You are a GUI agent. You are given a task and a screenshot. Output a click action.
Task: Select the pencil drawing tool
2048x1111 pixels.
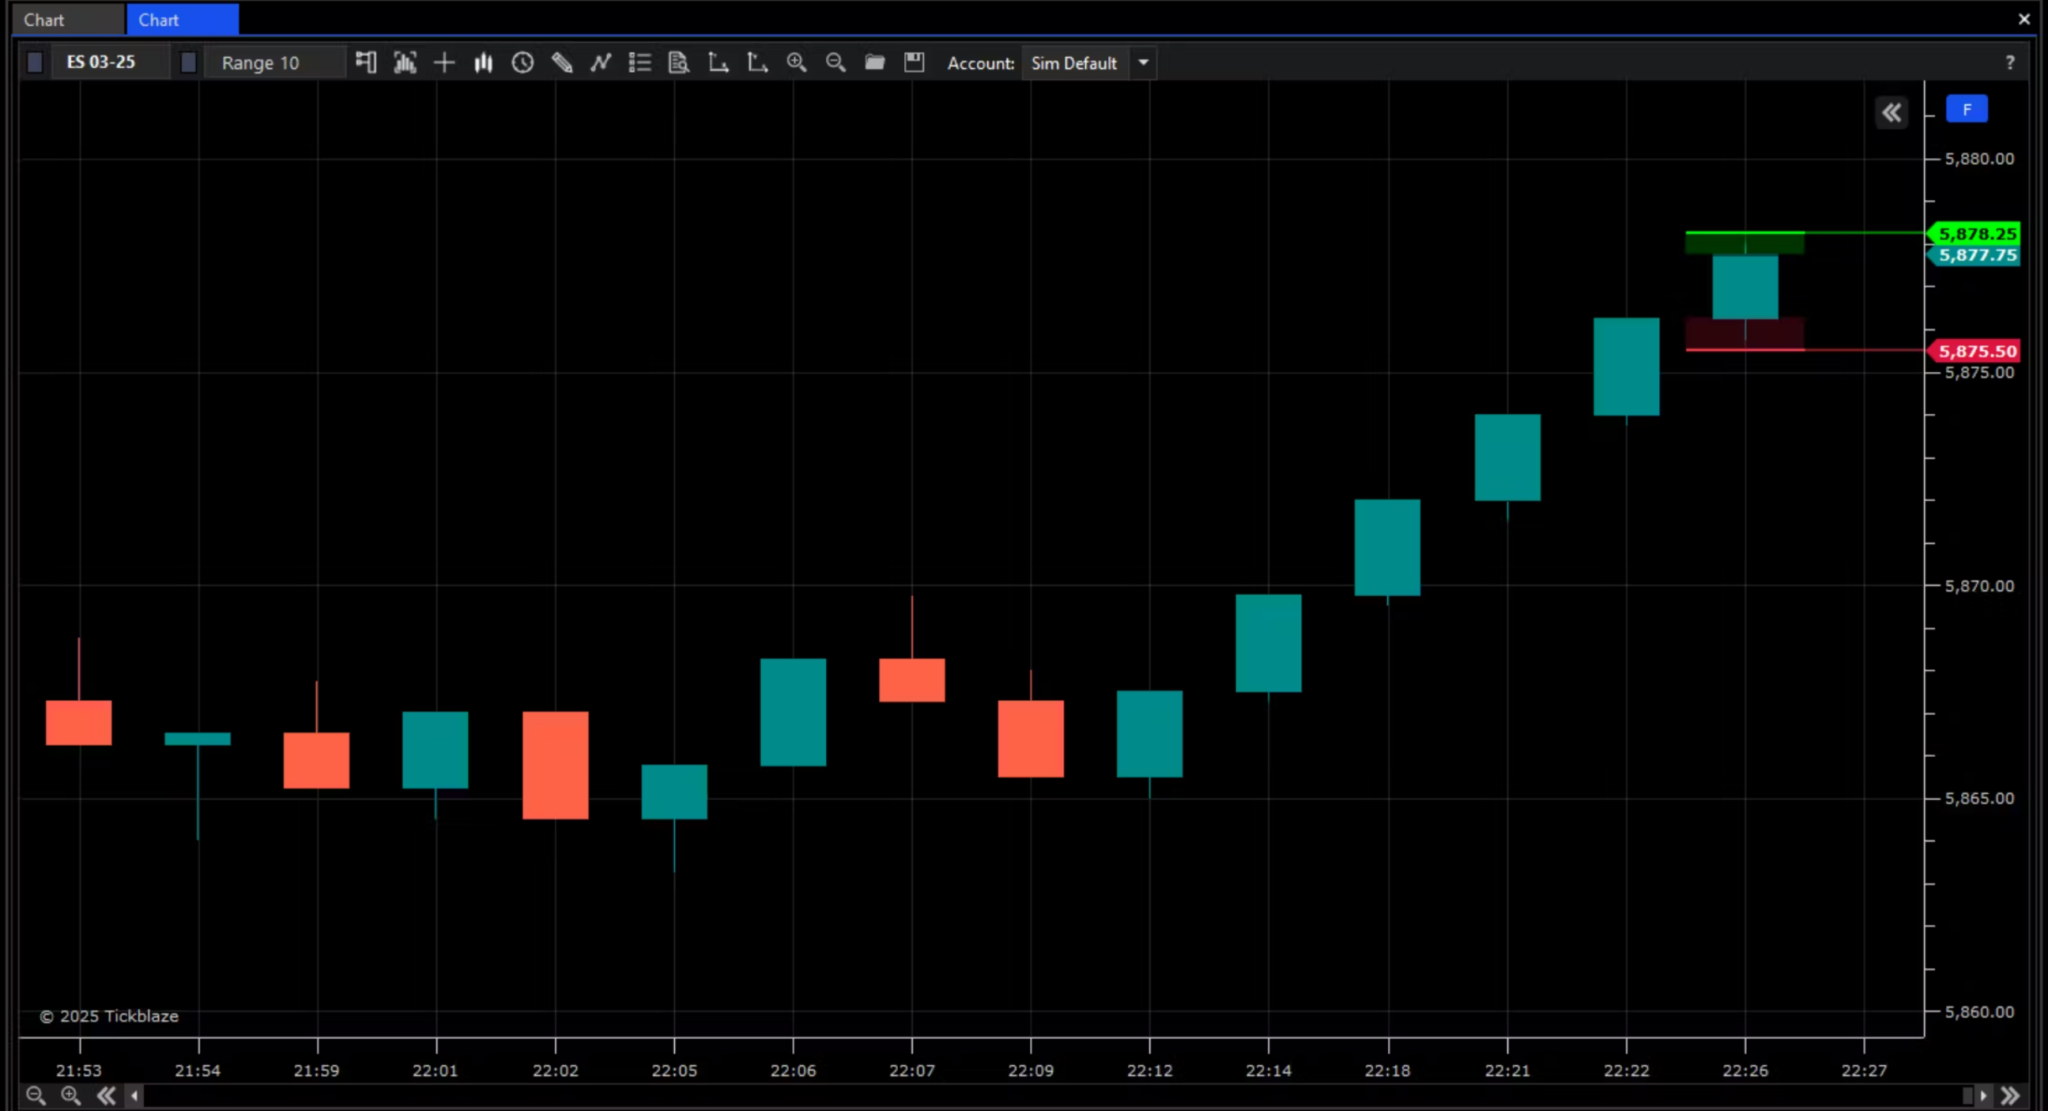(562, 63)
